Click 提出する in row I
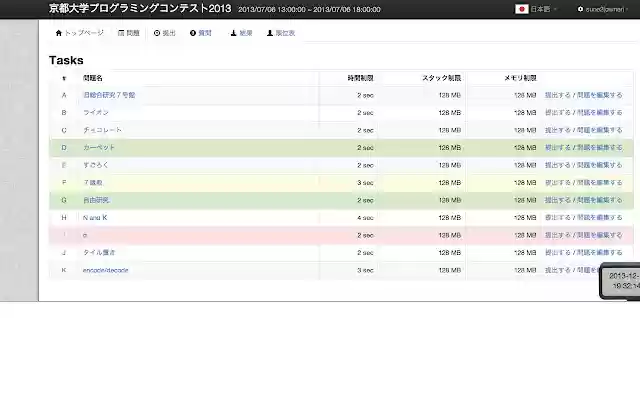 pyautogui.click(x=558, y=236)
